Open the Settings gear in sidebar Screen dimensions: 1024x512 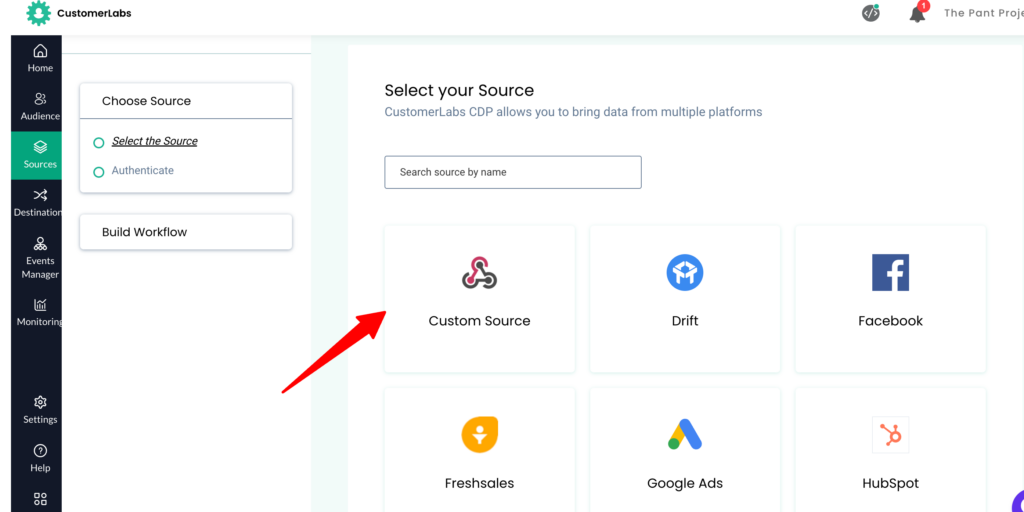(x=40, y=402)
